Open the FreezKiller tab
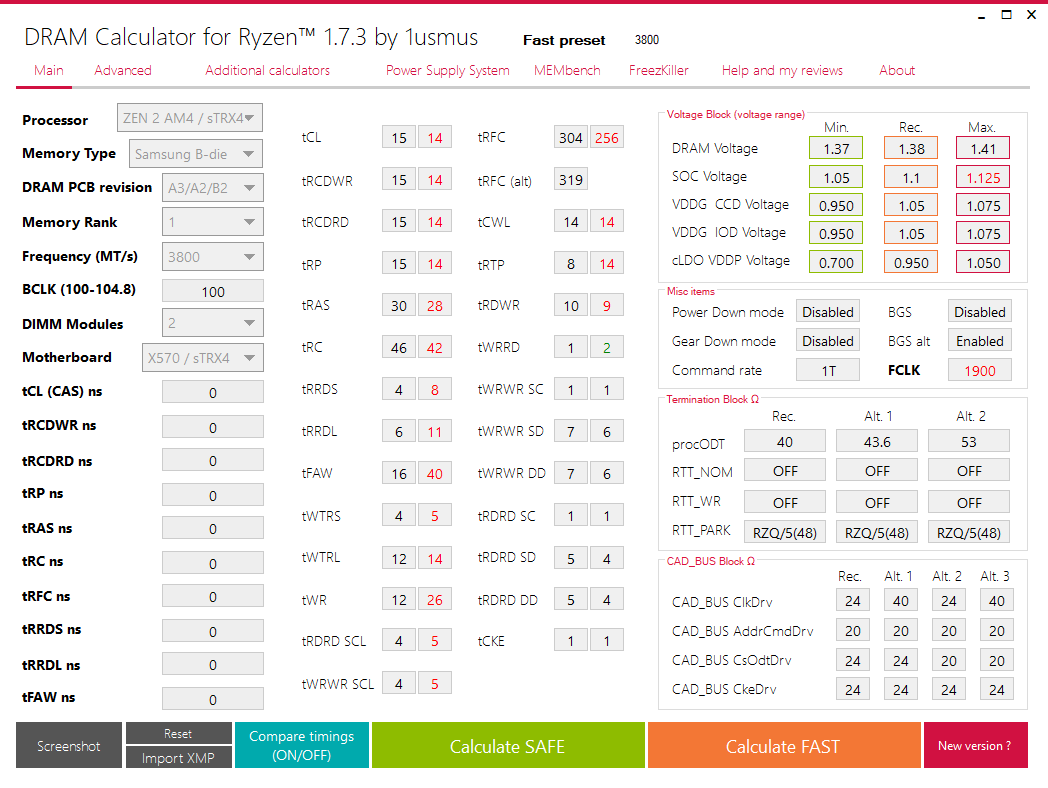 click(658, 70)
